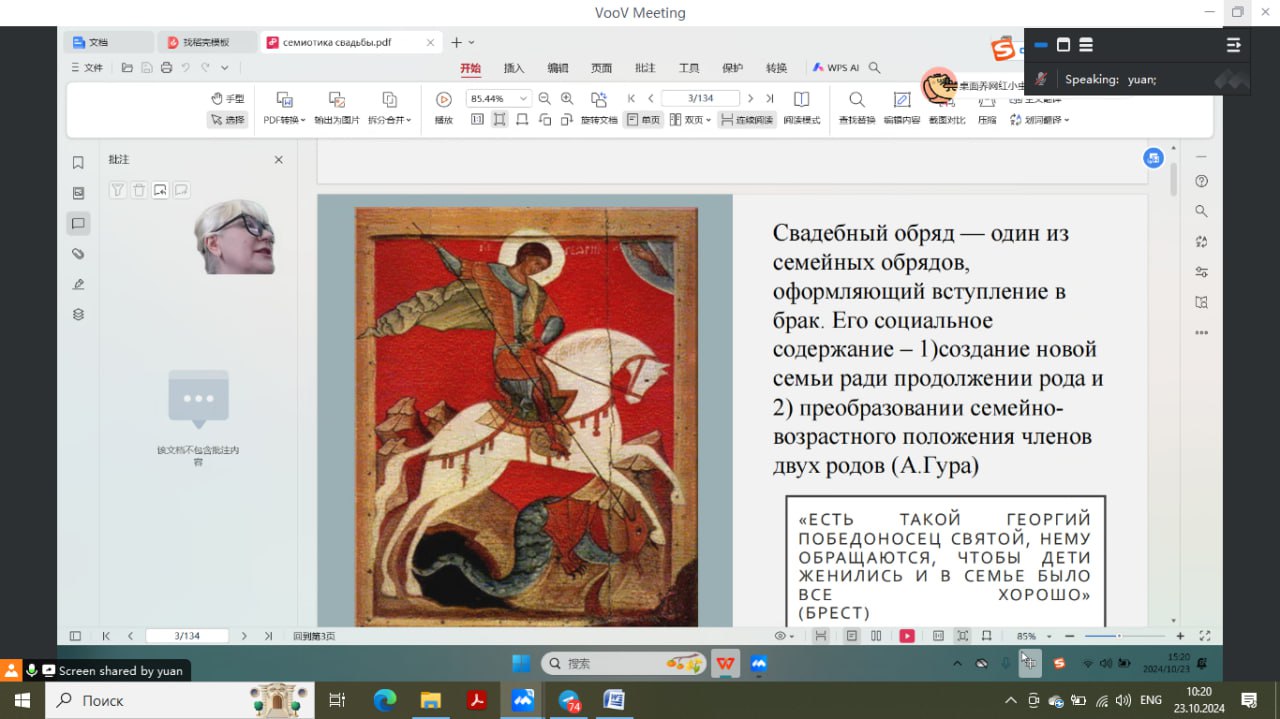Open the 文件 file menu
This screenshot has height=719, width=1280.
coord(87,68)
